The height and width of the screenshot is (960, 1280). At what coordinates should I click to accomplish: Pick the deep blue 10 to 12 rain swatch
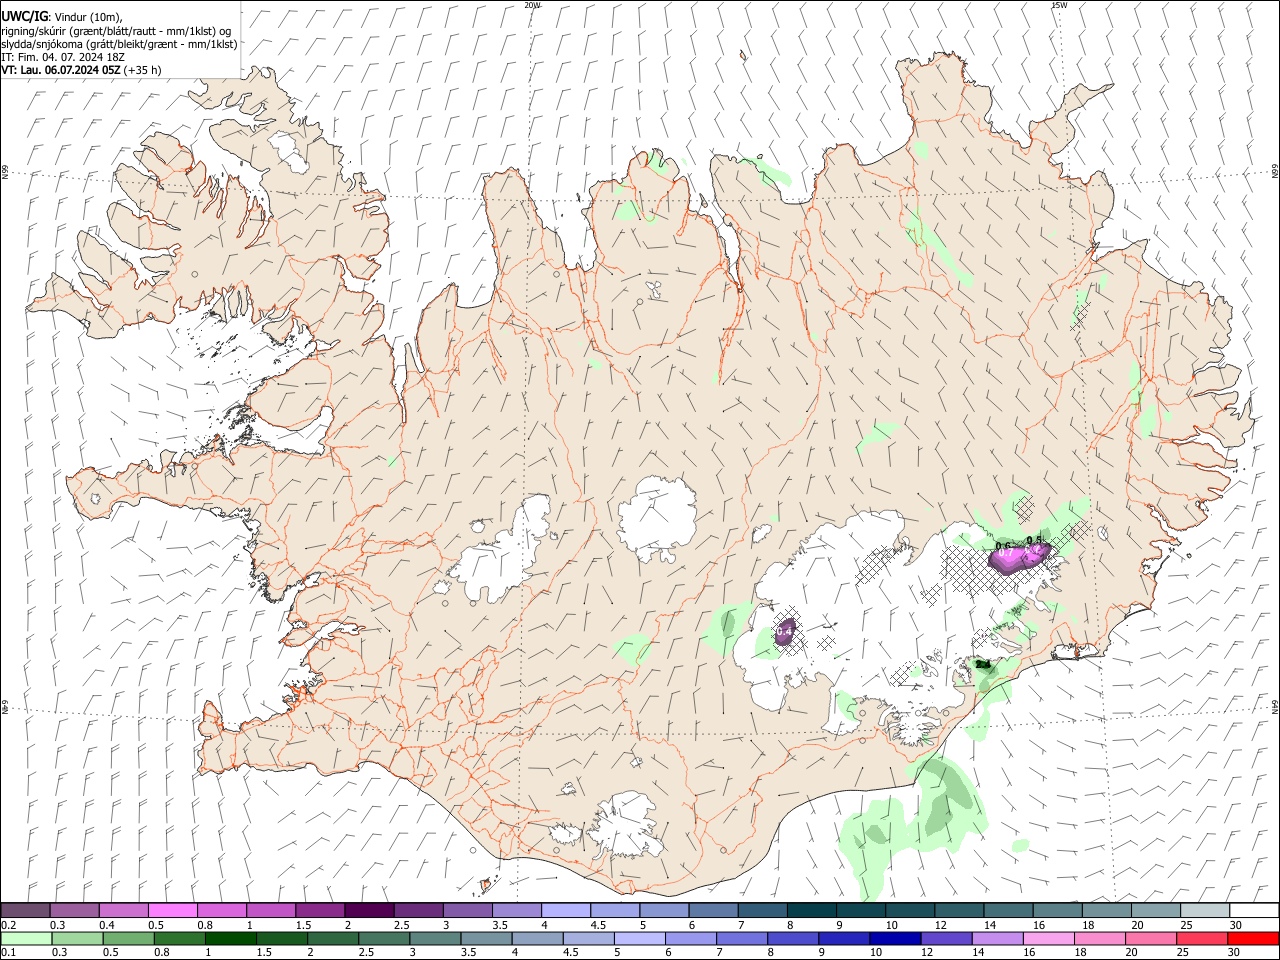point(895,938)
